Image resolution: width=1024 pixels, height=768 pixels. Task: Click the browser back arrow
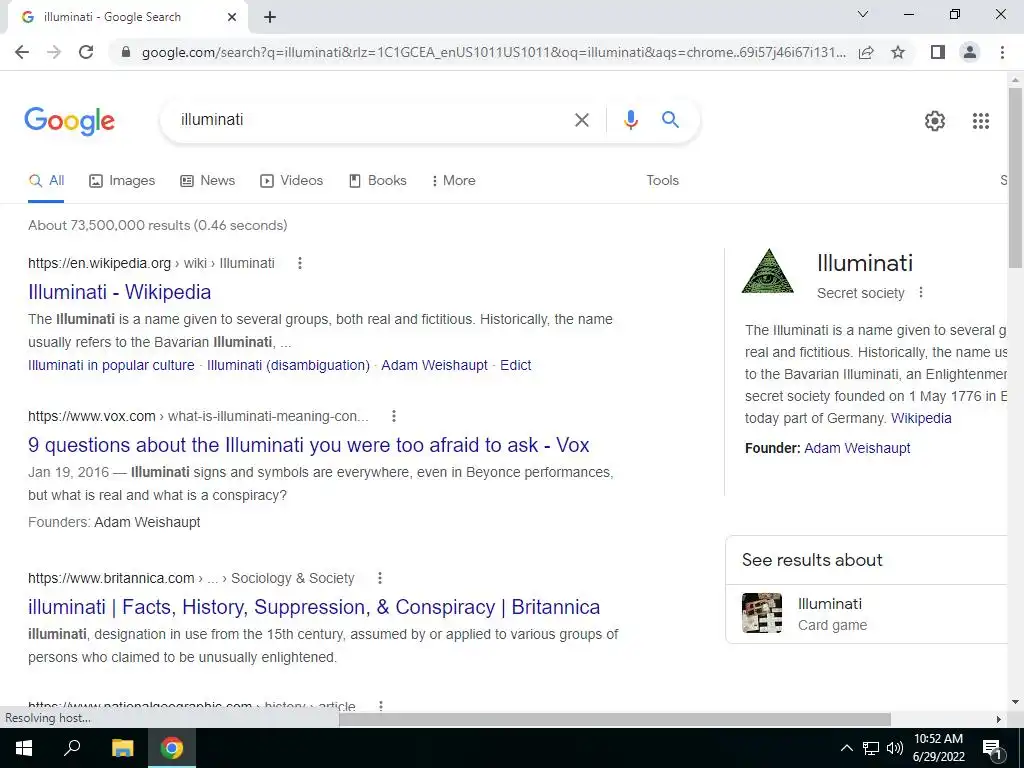click(x=22, y=52)
